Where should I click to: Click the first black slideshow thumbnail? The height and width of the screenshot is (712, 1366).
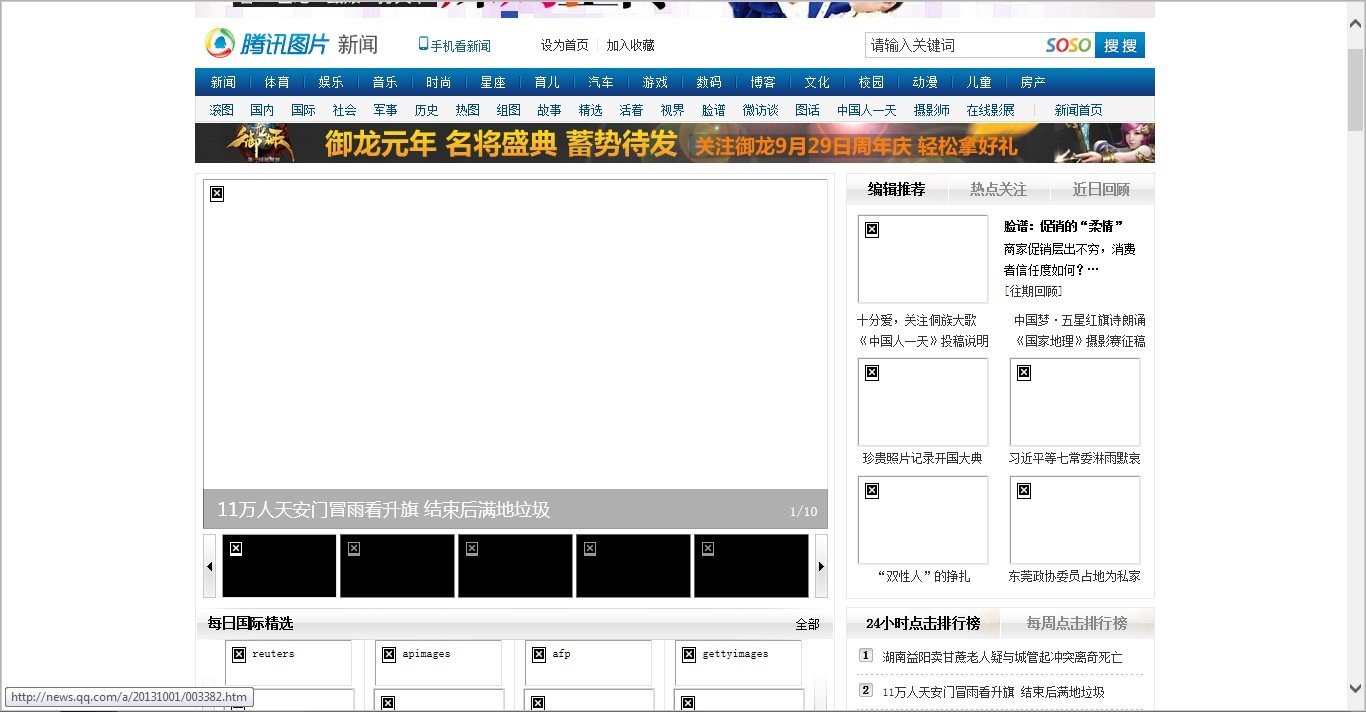[x=279, y=566]
